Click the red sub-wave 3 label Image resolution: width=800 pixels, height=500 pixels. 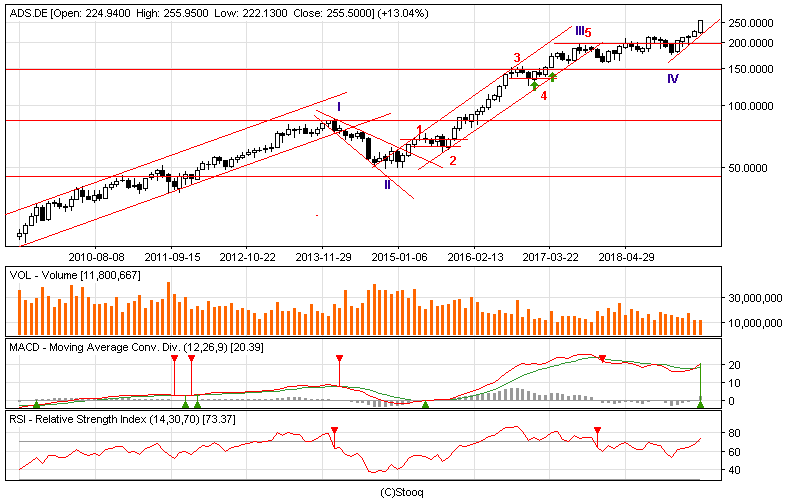click(x=517, y=58)
